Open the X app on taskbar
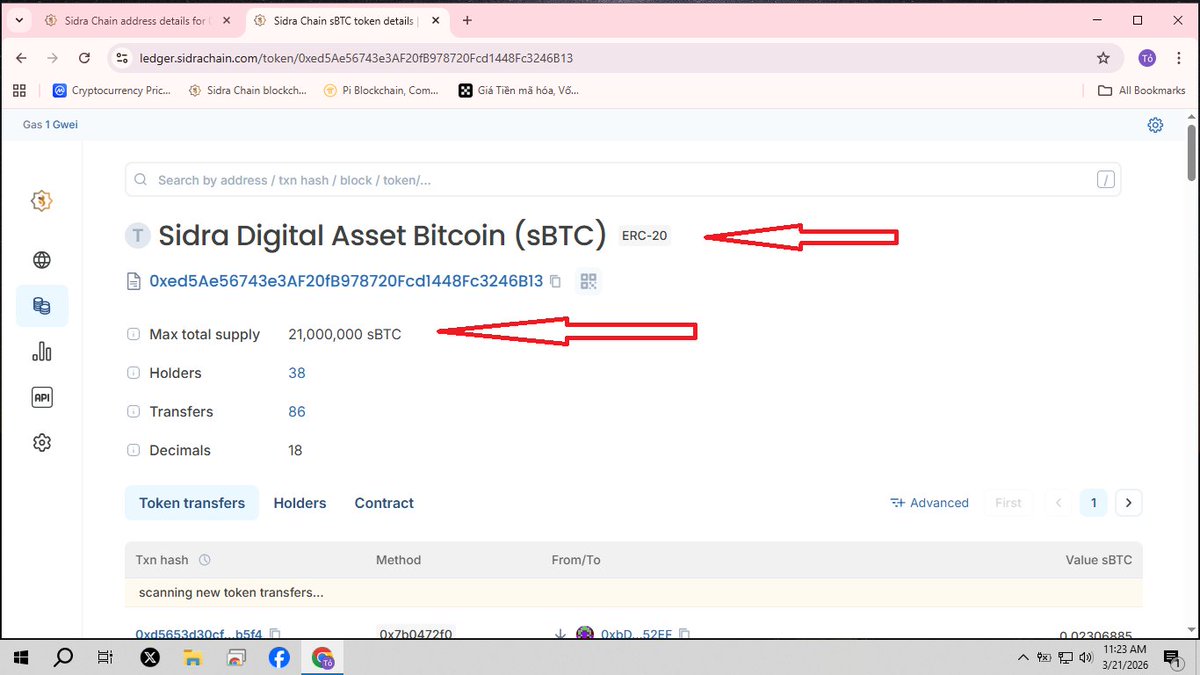This screenshot has width=1200, height=675. tap(150, 657)
